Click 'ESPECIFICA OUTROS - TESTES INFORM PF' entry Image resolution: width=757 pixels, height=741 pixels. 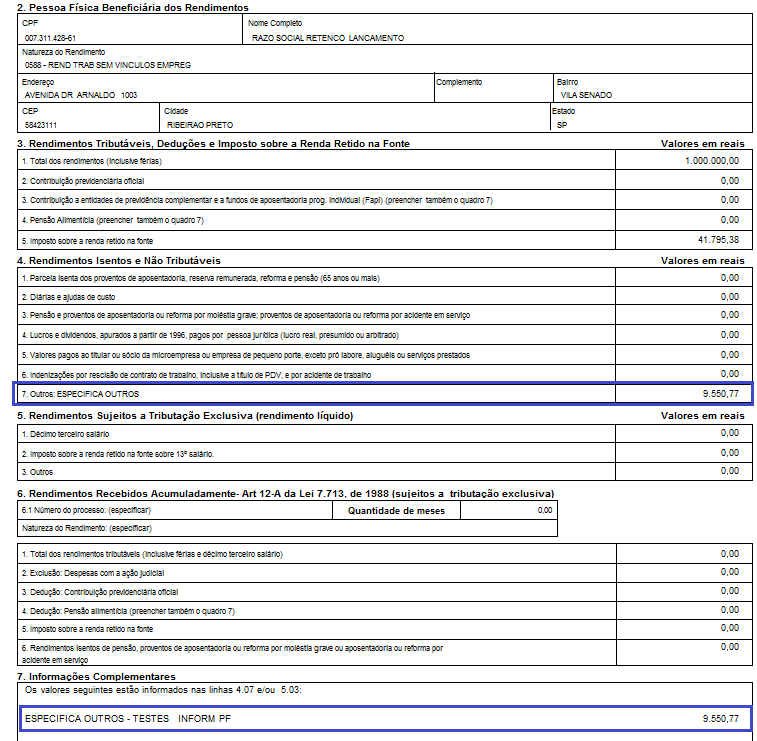point(128,719)
